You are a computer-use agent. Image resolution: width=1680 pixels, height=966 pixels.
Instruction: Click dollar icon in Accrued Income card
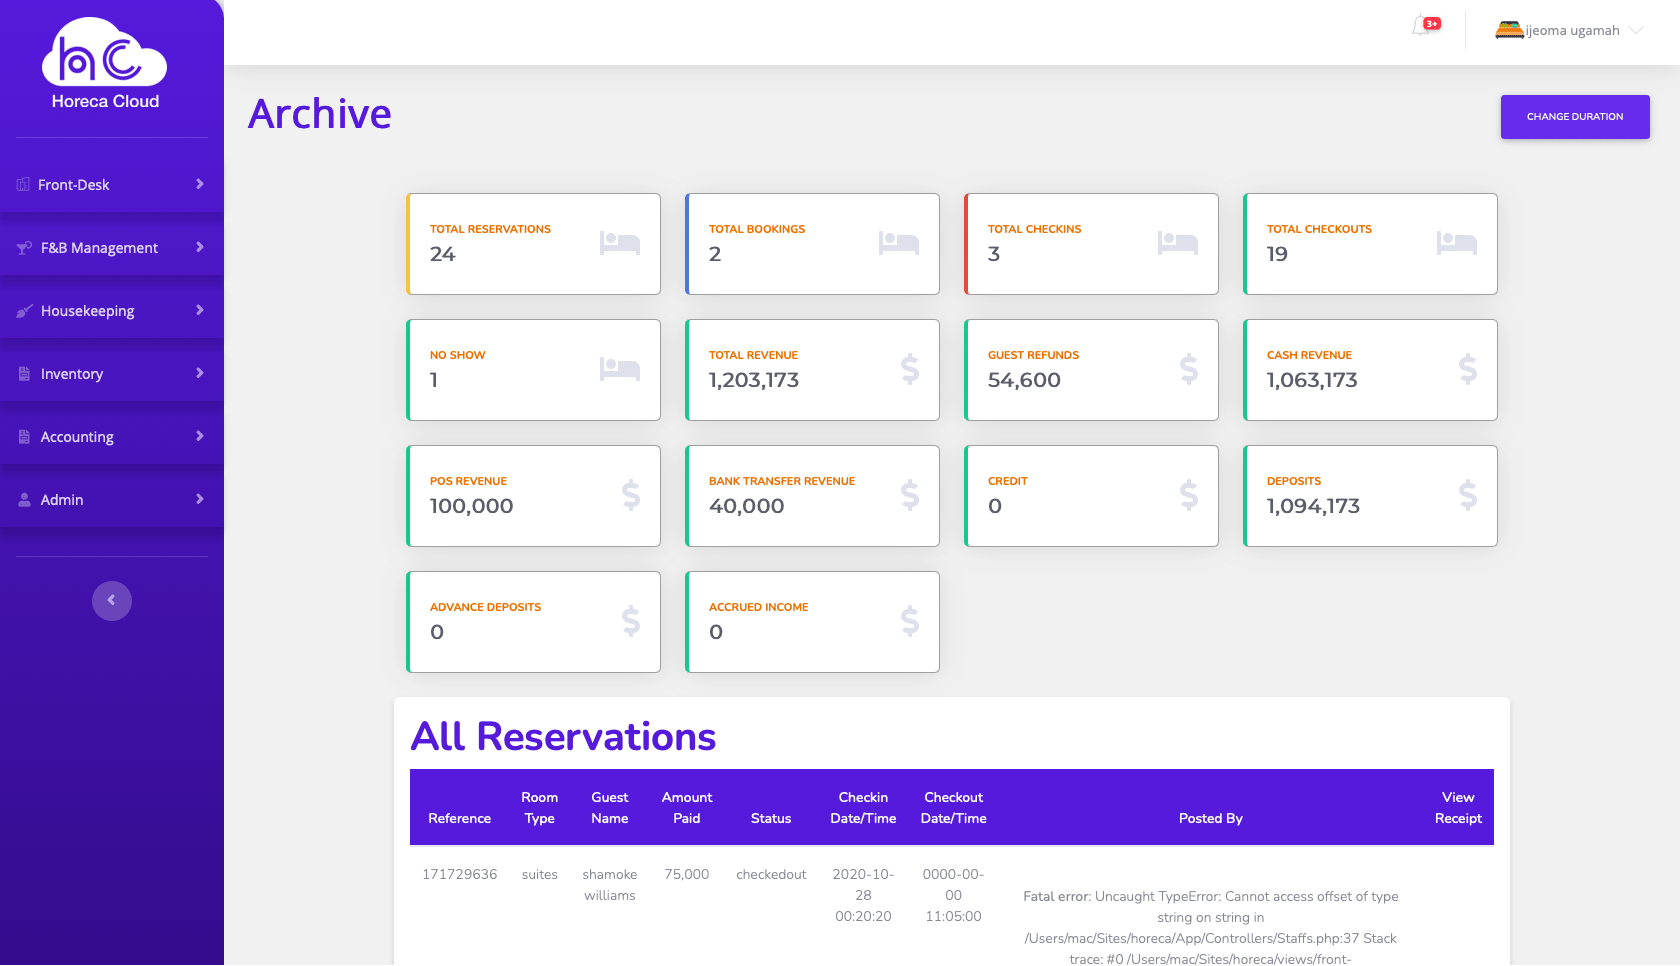click(910, 622)
